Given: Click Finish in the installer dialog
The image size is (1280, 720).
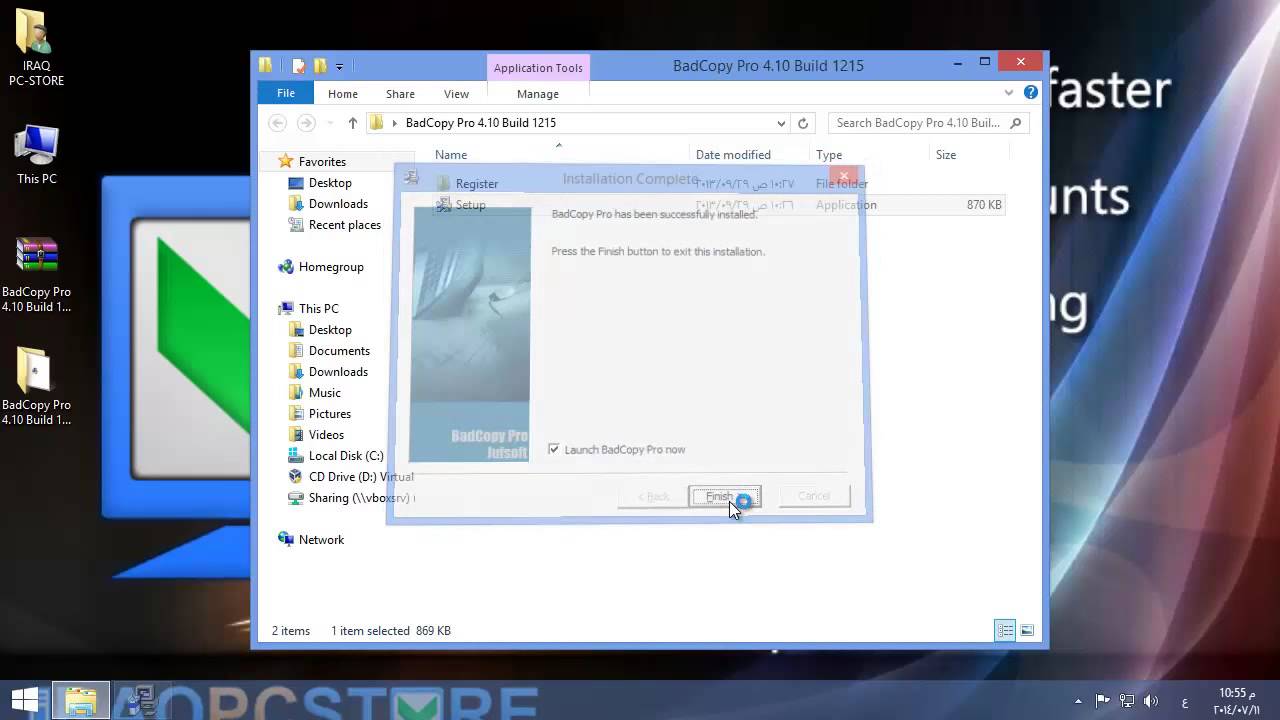Looking at the screenshot, I should pyautogui.click(x=724, y=497).
